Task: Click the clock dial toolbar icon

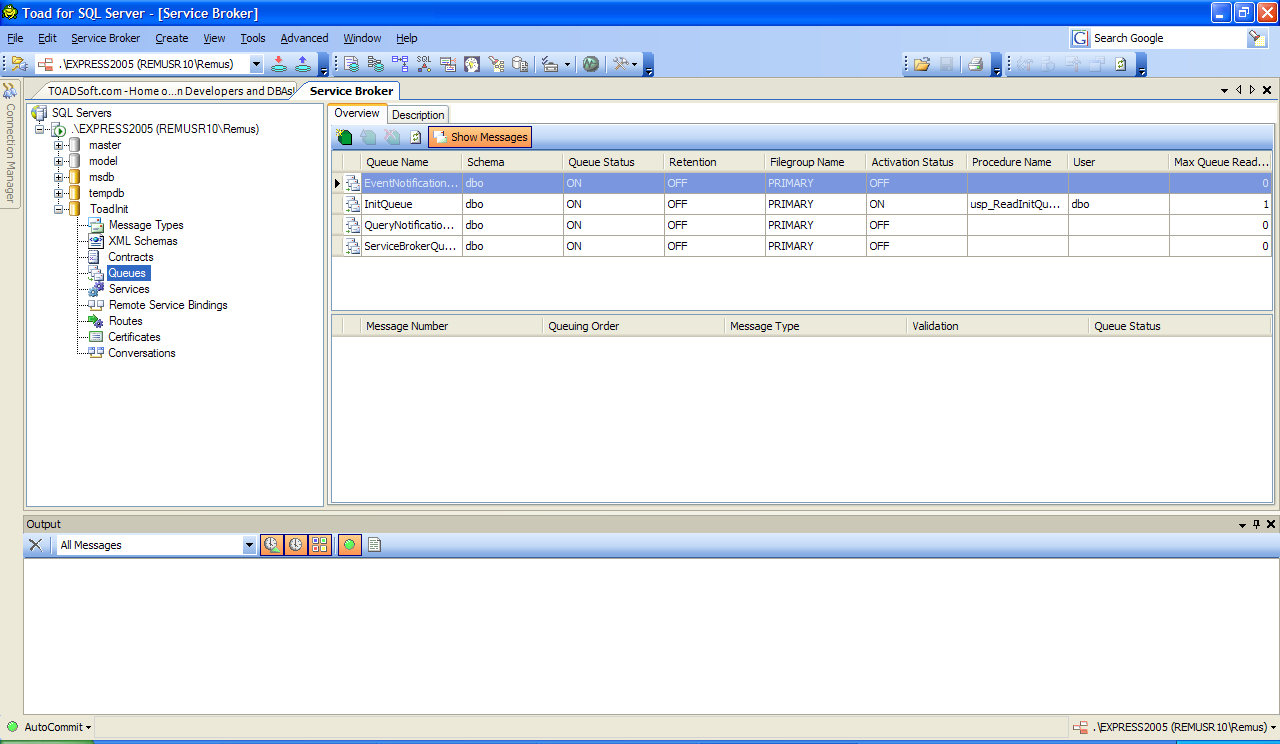Action: [472, 64]
